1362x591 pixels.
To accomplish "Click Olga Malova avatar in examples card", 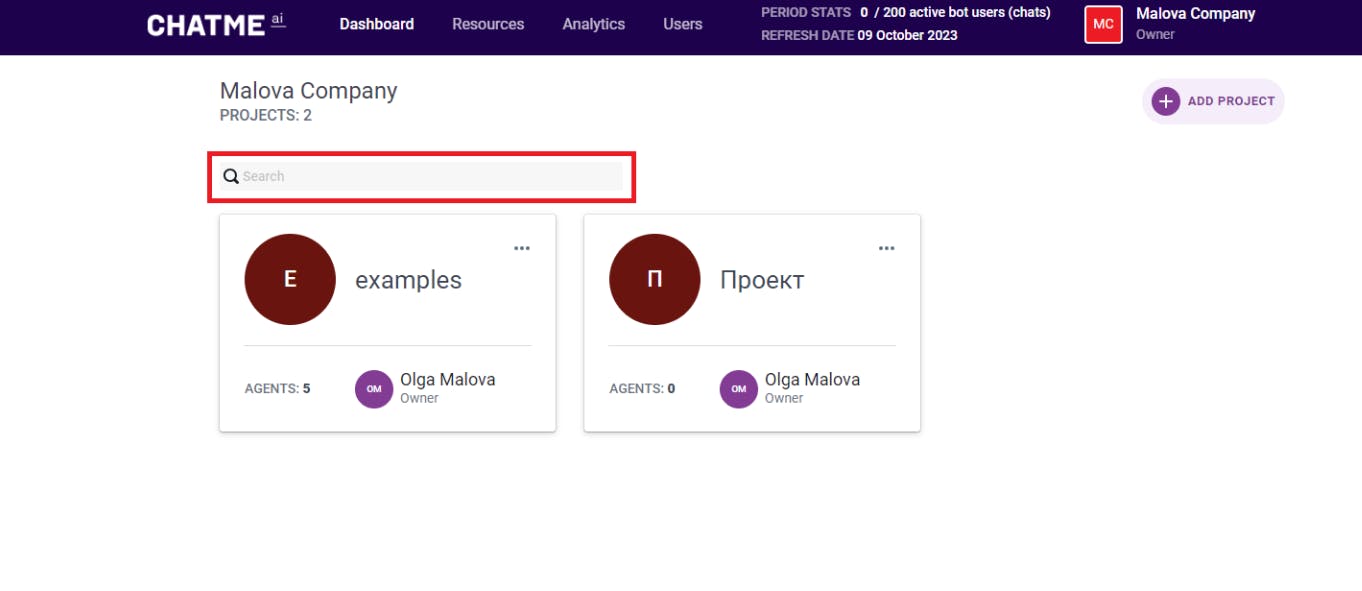I will point(374,389).
